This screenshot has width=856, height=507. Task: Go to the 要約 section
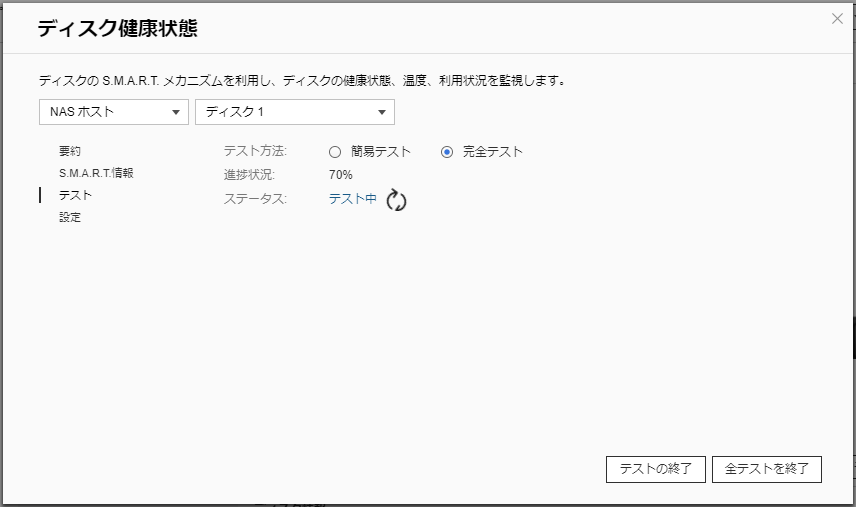[70, 151]
